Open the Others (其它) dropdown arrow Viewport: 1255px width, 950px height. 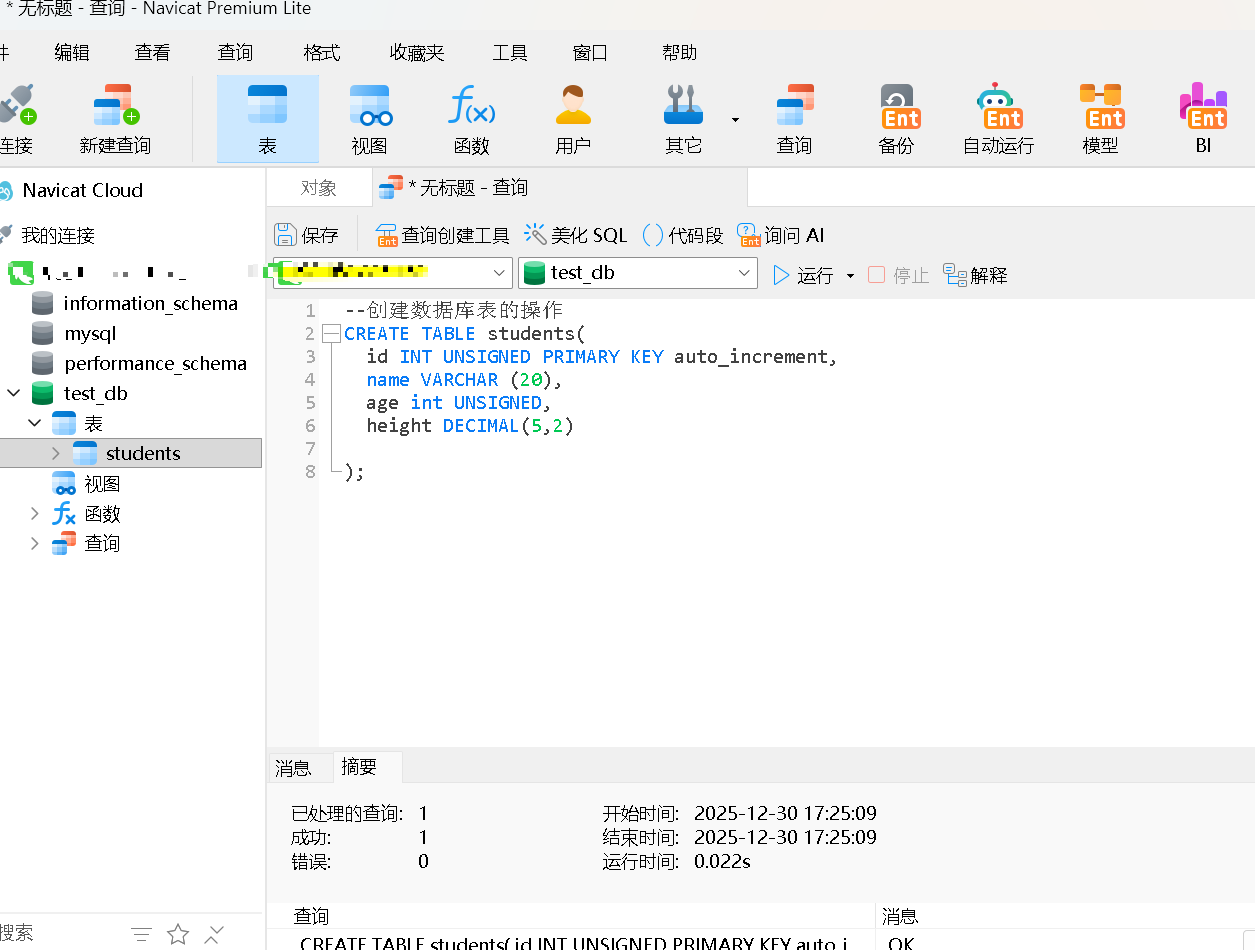735,120
